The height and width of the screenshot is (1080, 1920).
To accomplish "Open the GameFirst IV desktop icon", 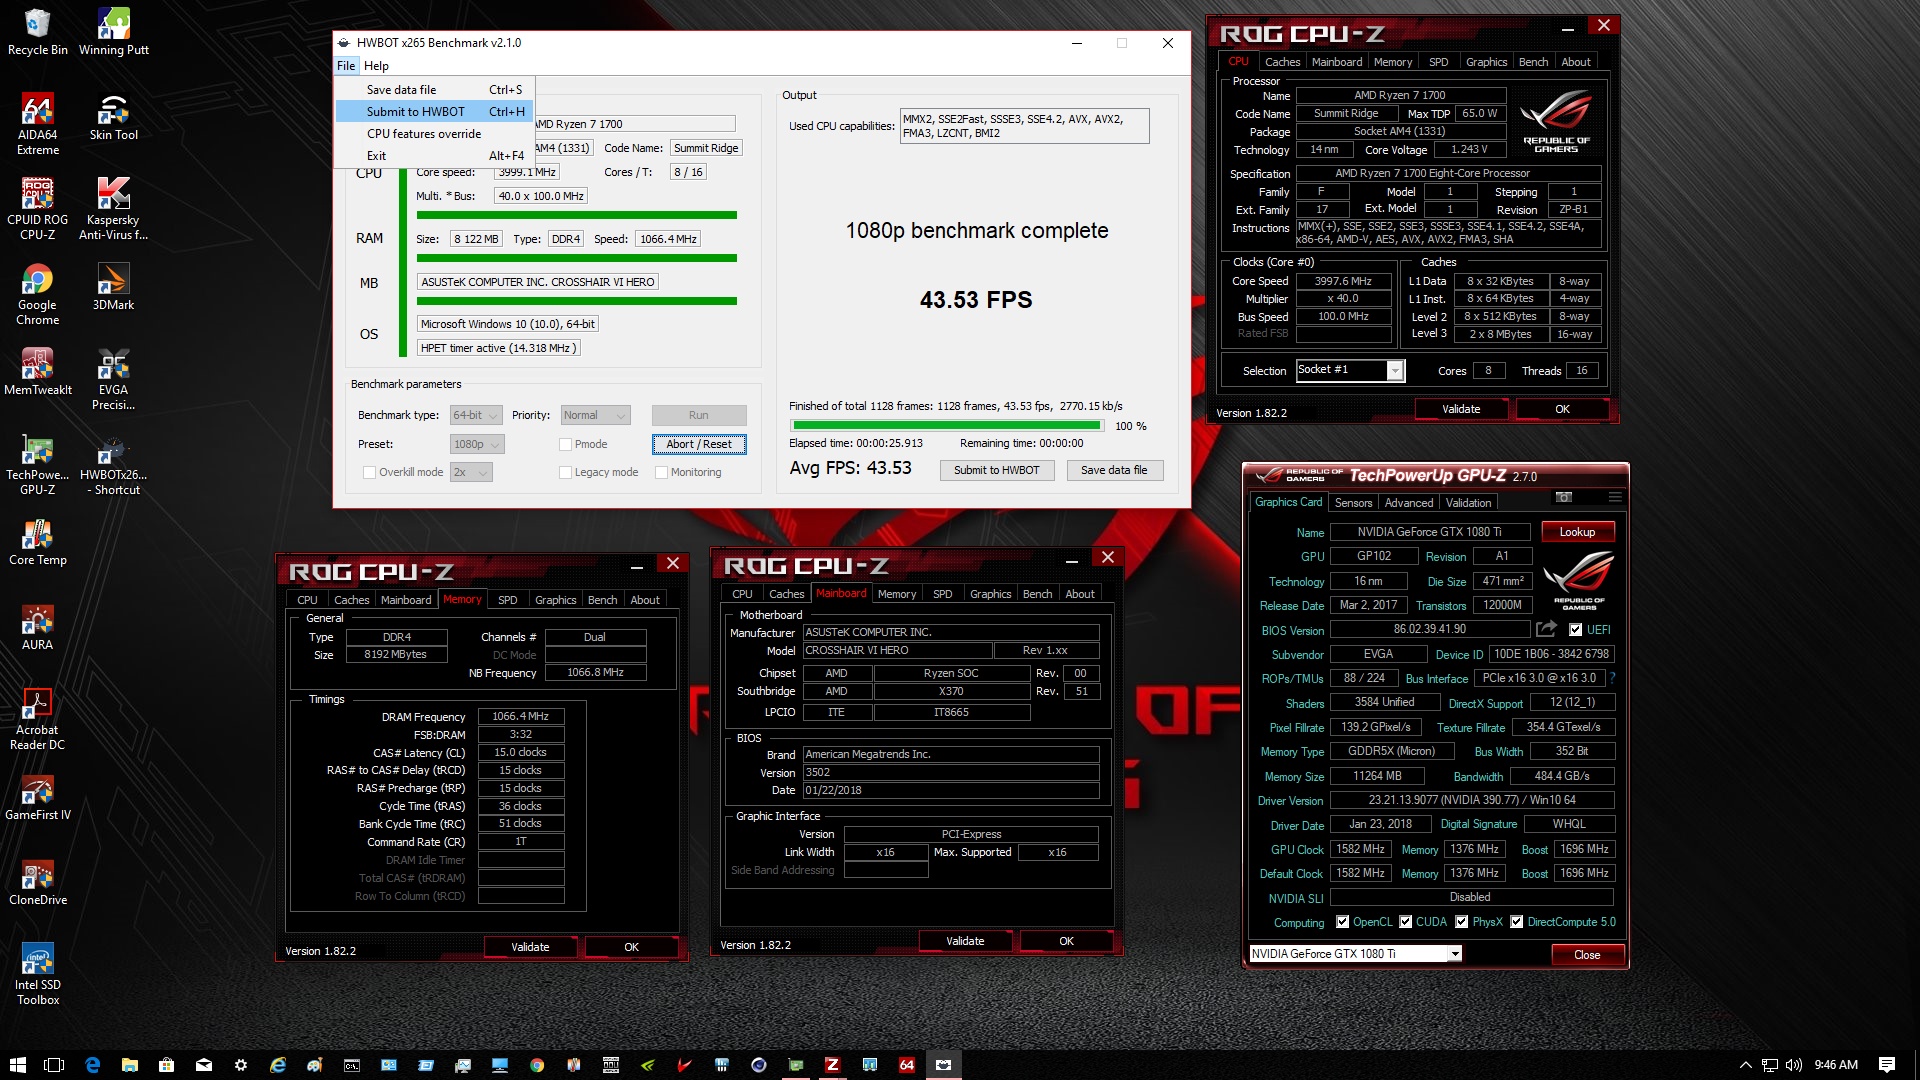I will pos(38,797).
